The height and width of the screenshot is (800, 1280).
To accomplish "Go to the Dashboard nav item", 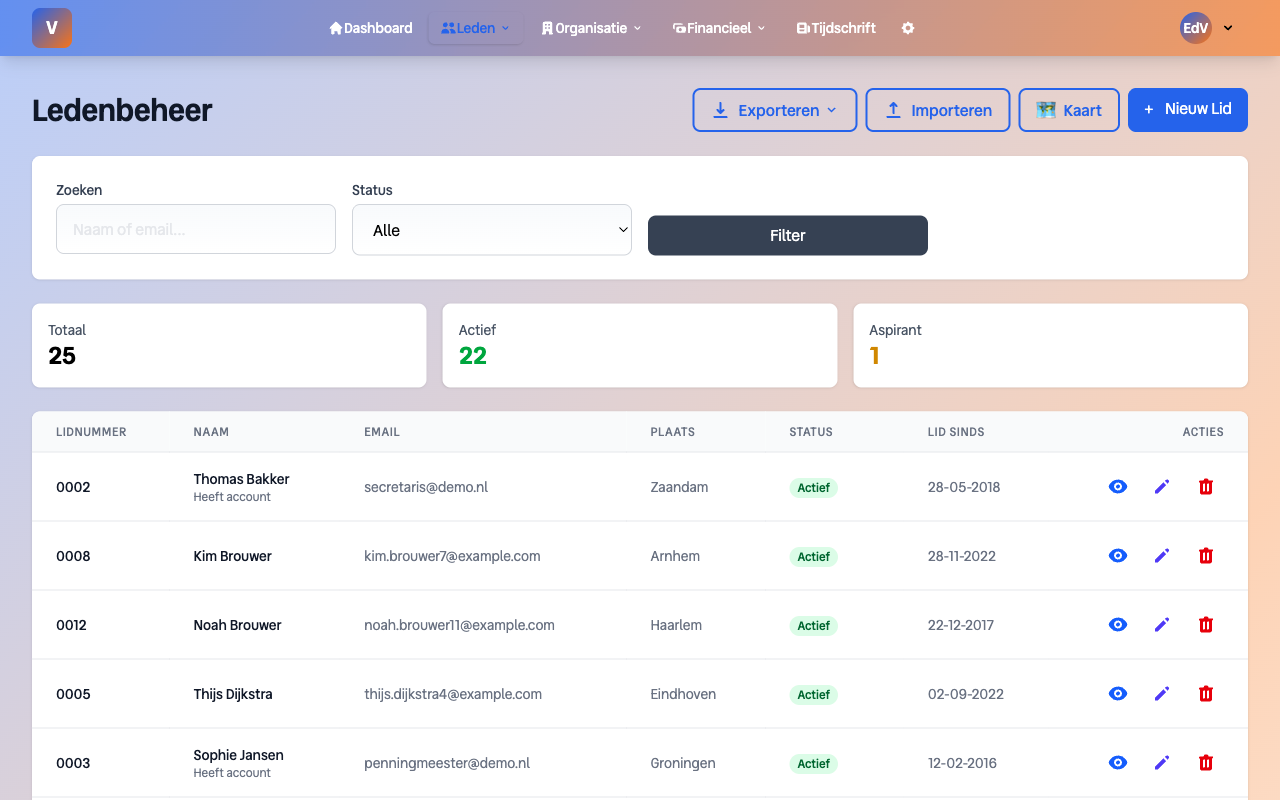I will [x=371, y=28].
